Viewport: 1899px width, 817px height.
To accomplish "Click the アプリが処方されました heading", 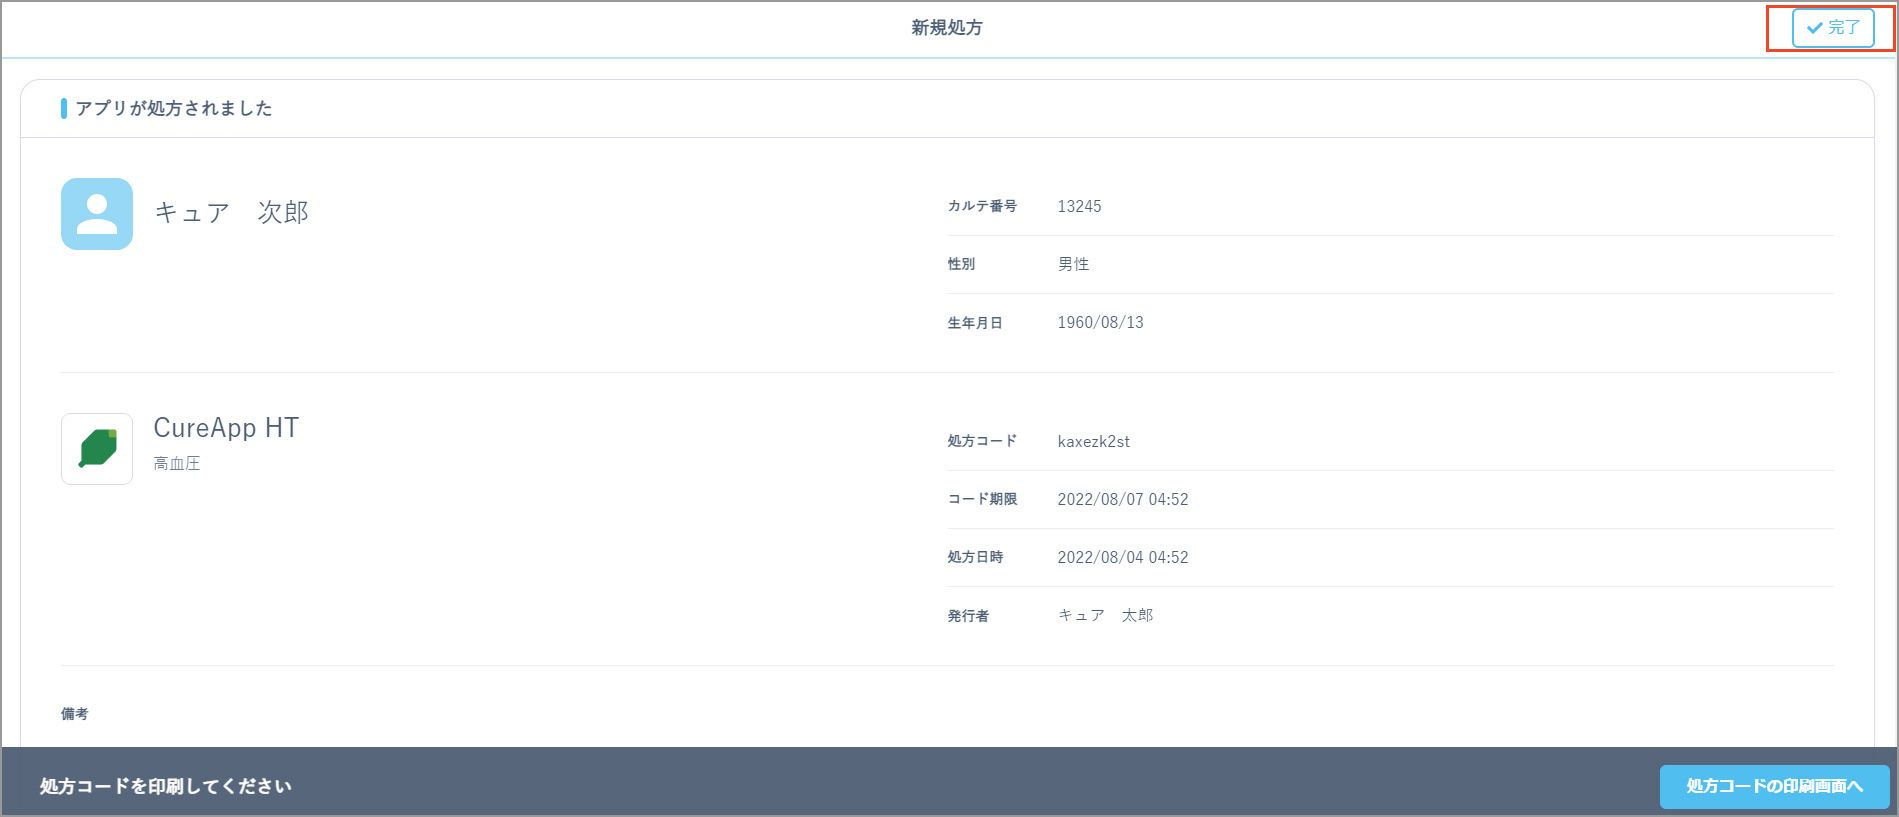I will pos(174,108).
